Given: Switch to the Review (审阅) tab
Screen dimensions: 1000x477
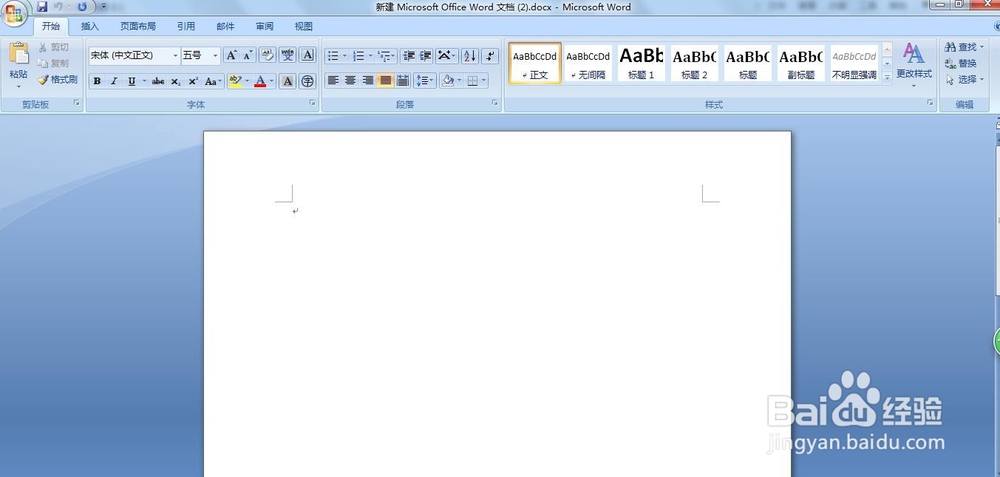Looking at the screenshot, I should pyautogui.click(x=265, y=26).
